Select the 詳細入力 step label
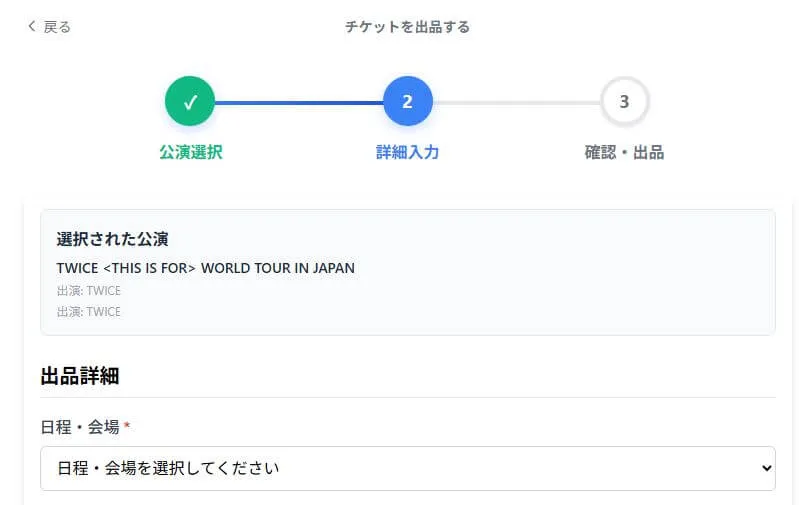Viewport: 799px width, 505px height. [x=407, y=153]
